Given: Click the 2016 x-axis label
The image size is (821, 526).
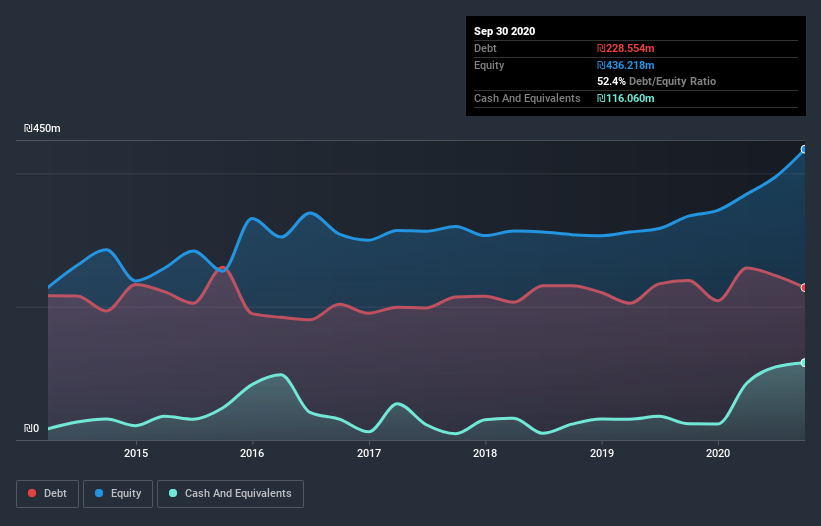Looking at the screenshot, I should point(252,453).
